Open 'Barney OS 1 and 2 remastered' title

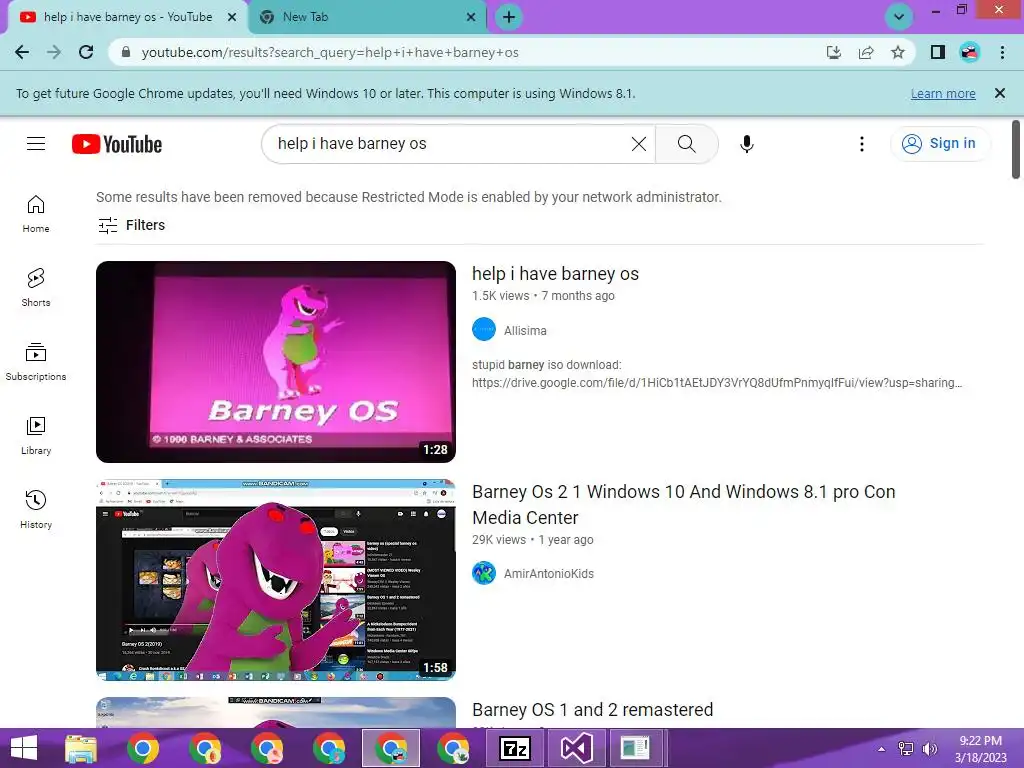[x=592, y=710]
